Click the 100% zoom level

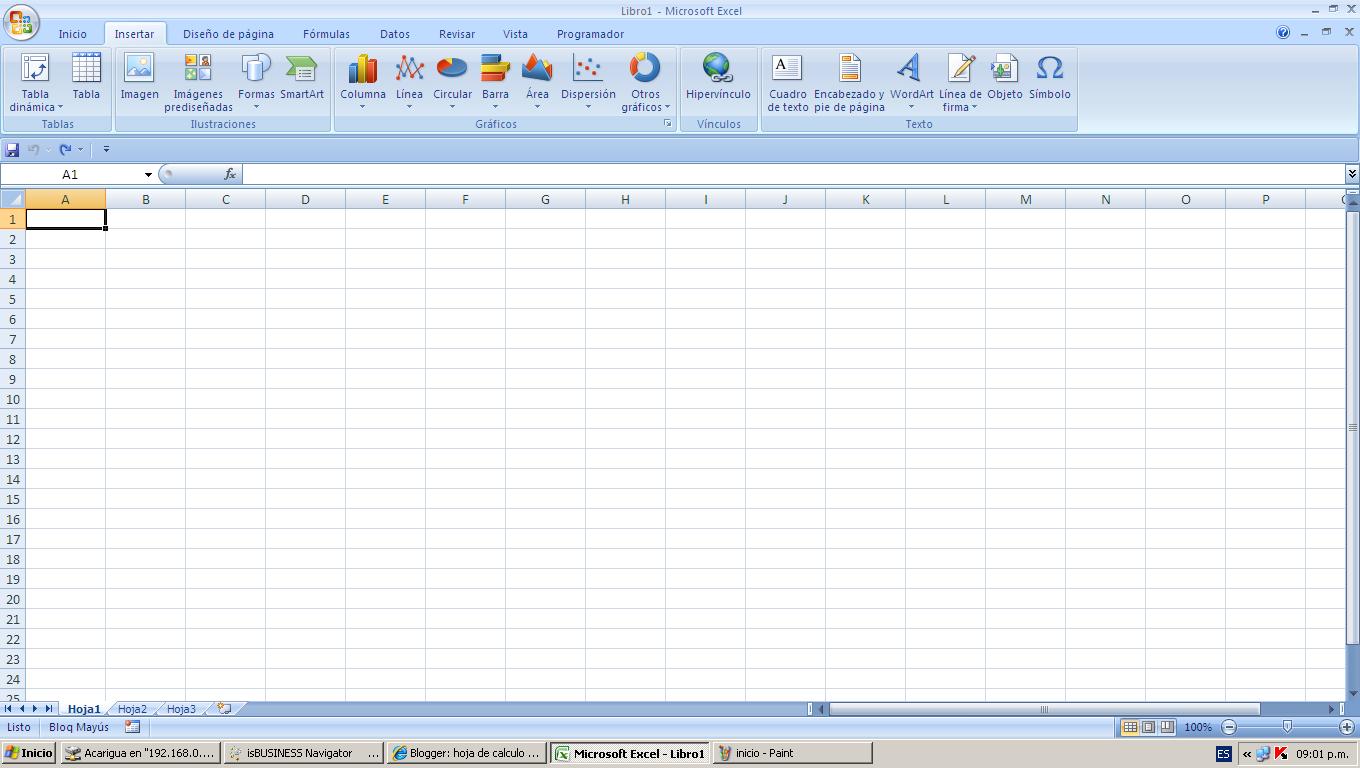1197,727
